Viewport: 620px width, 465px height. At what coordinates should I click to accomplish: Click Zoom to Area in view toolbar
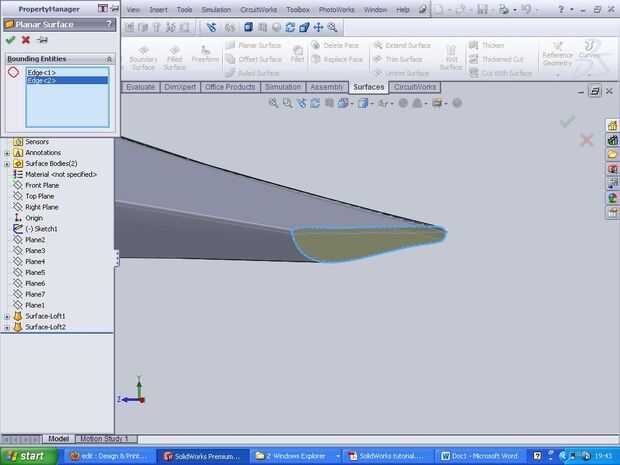click(x=287, y=103)
